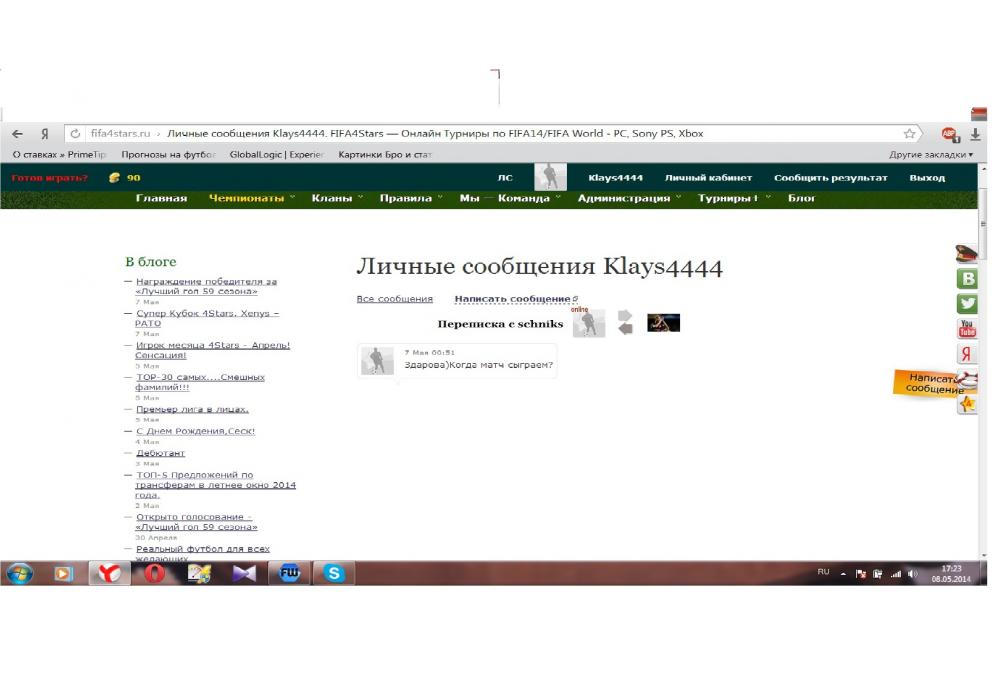Viewport: 1000px width, 700px height.
Task: Expand the Правила dropdown menu
Action: click(411, 198)
